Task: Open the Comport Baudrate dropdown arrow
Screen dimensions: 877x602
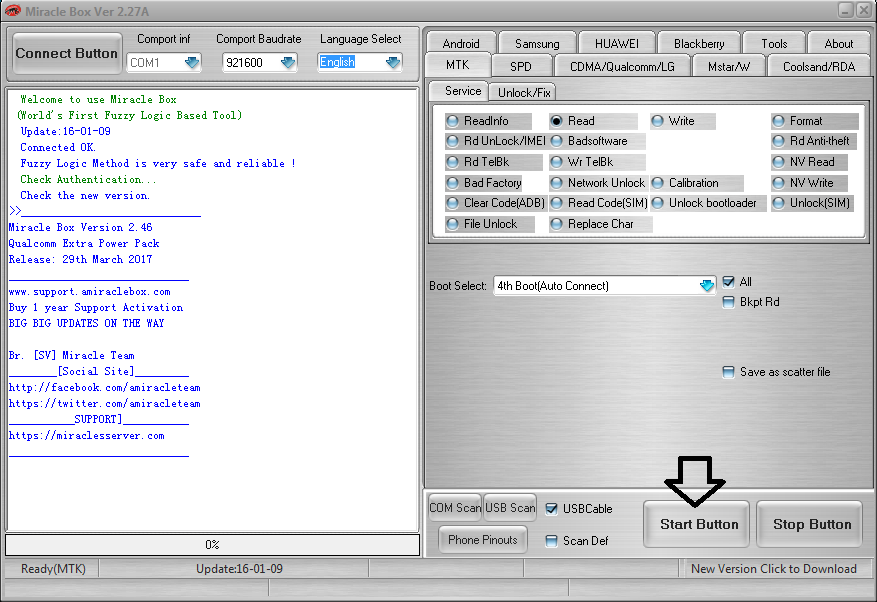Action: 288,62
